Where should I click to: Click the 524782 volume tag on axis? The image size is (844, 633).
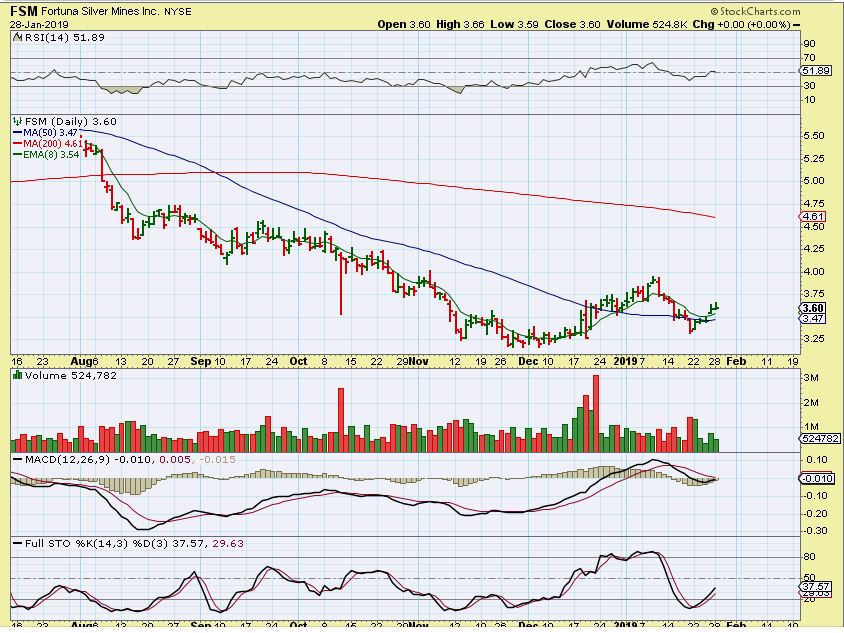[x=820, y=438]
